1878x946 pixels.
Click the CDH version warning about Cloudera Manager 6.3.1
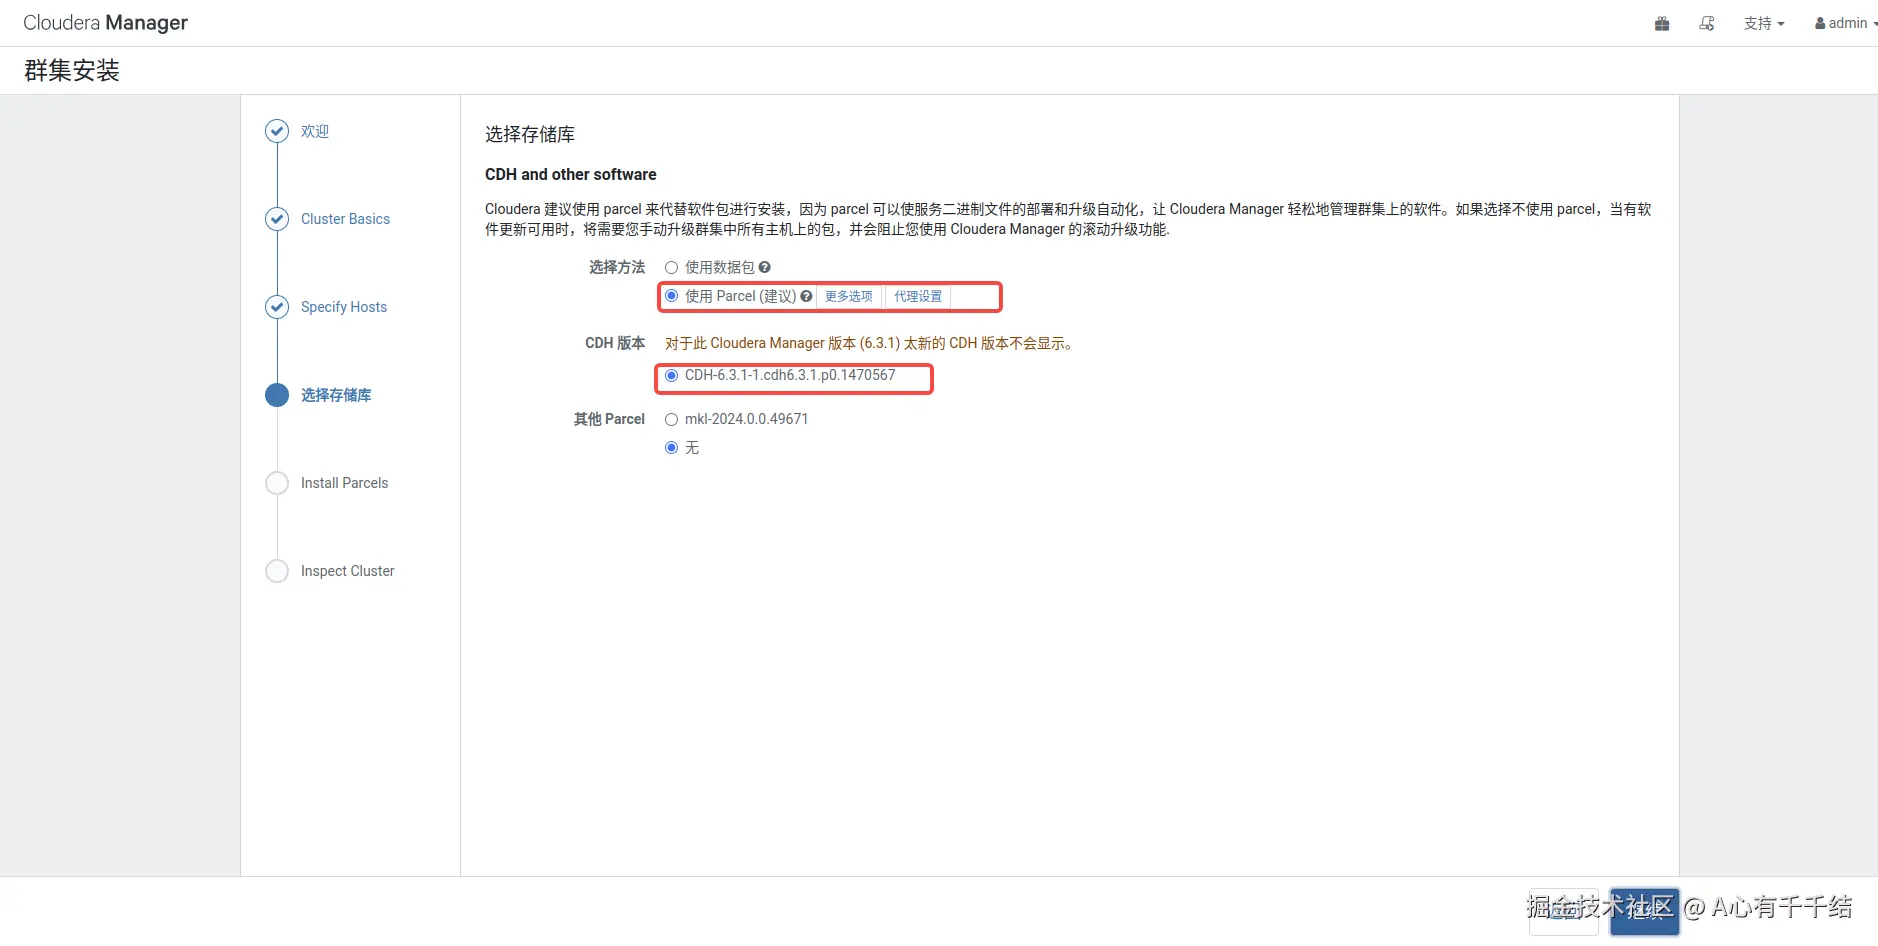click(x=870, y=343)
